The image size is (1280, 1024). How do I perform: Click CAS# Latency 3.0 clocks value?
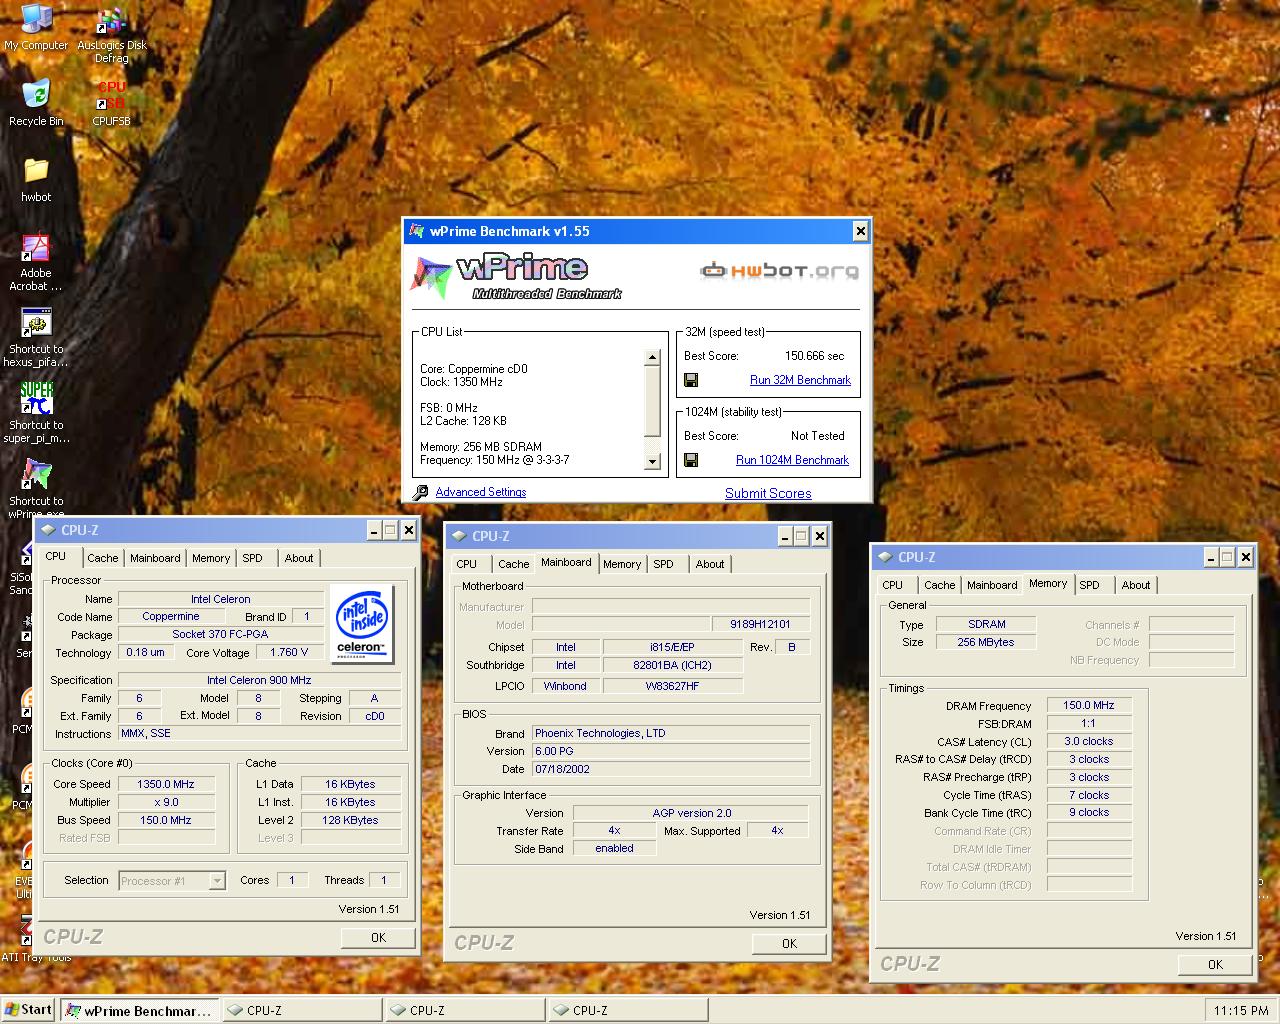[x=1089, y=741]
